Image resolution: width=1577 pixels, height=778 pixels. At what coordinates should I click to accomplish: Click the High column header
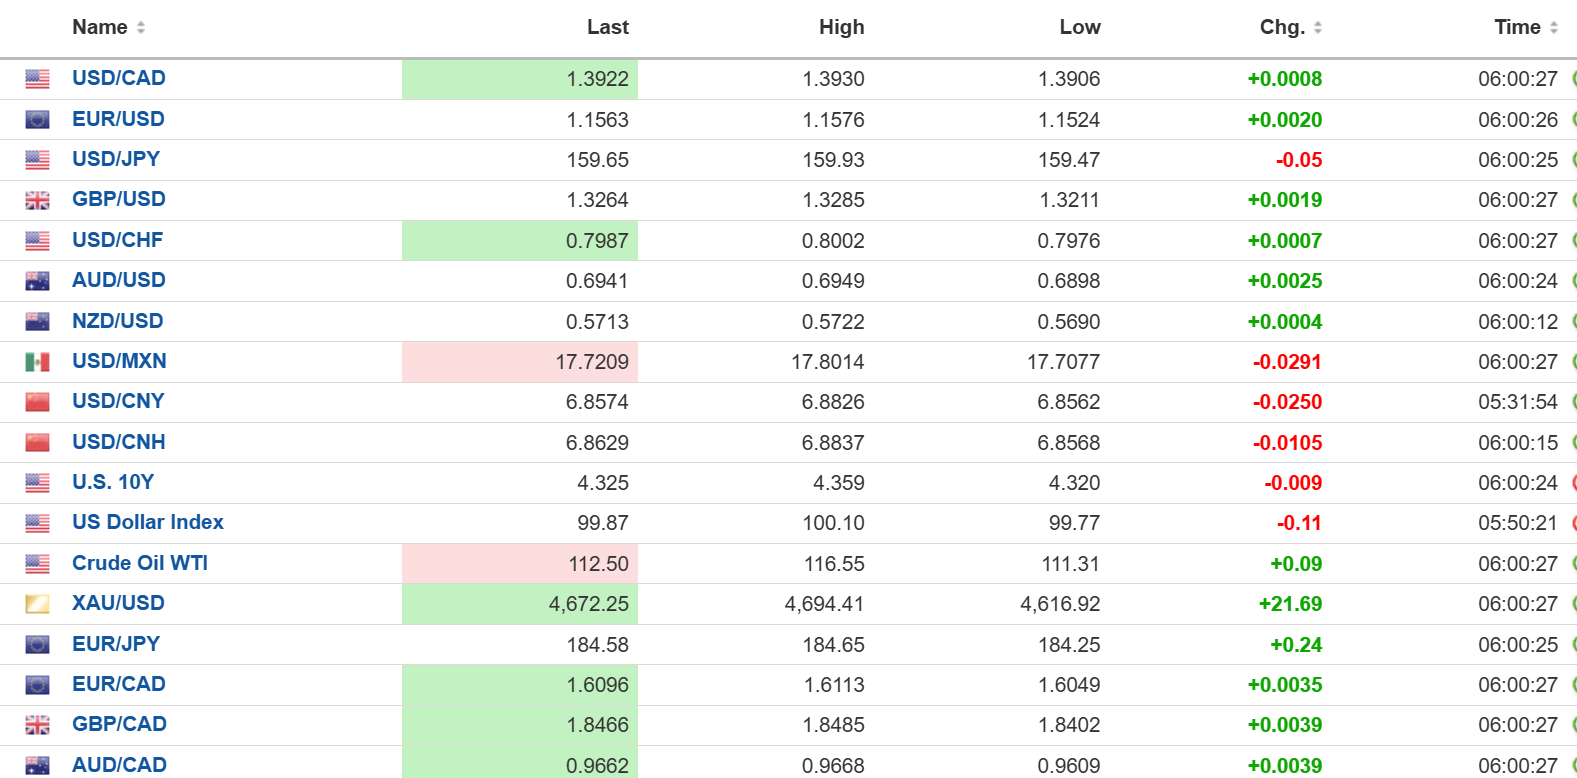click(x=841, y=28)
